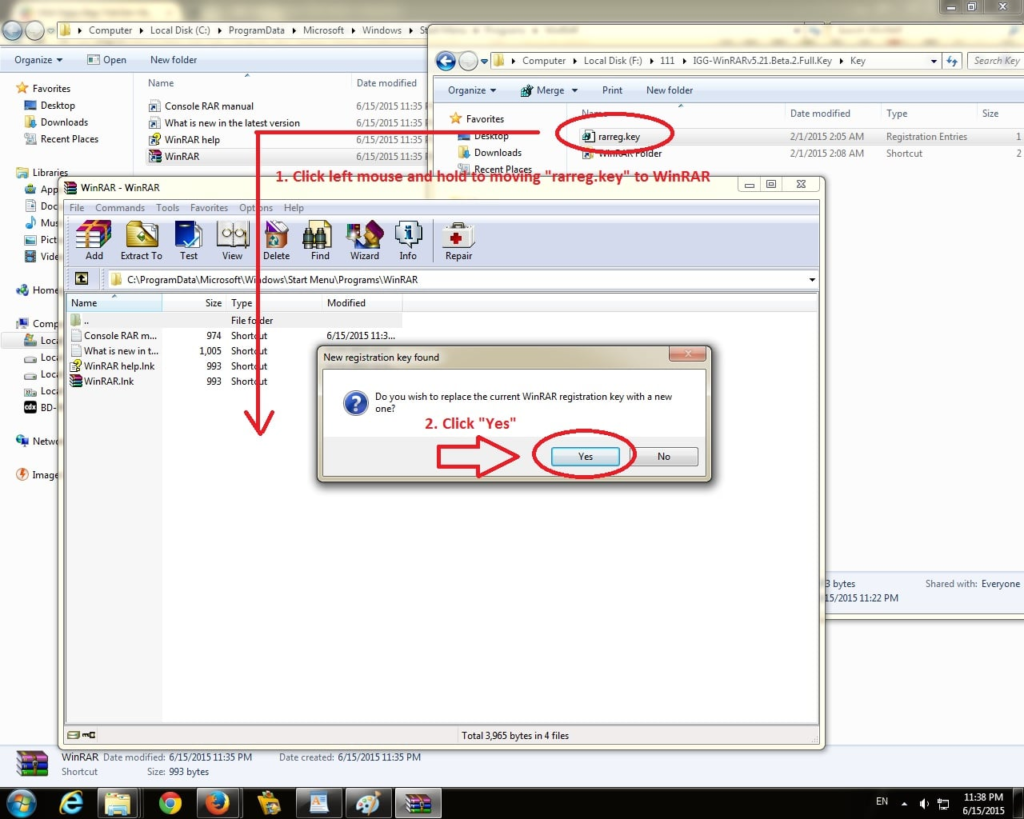Launch the Wizard toolbar icon
Screen dimensions: 1024x819
(x=364, y=240)
